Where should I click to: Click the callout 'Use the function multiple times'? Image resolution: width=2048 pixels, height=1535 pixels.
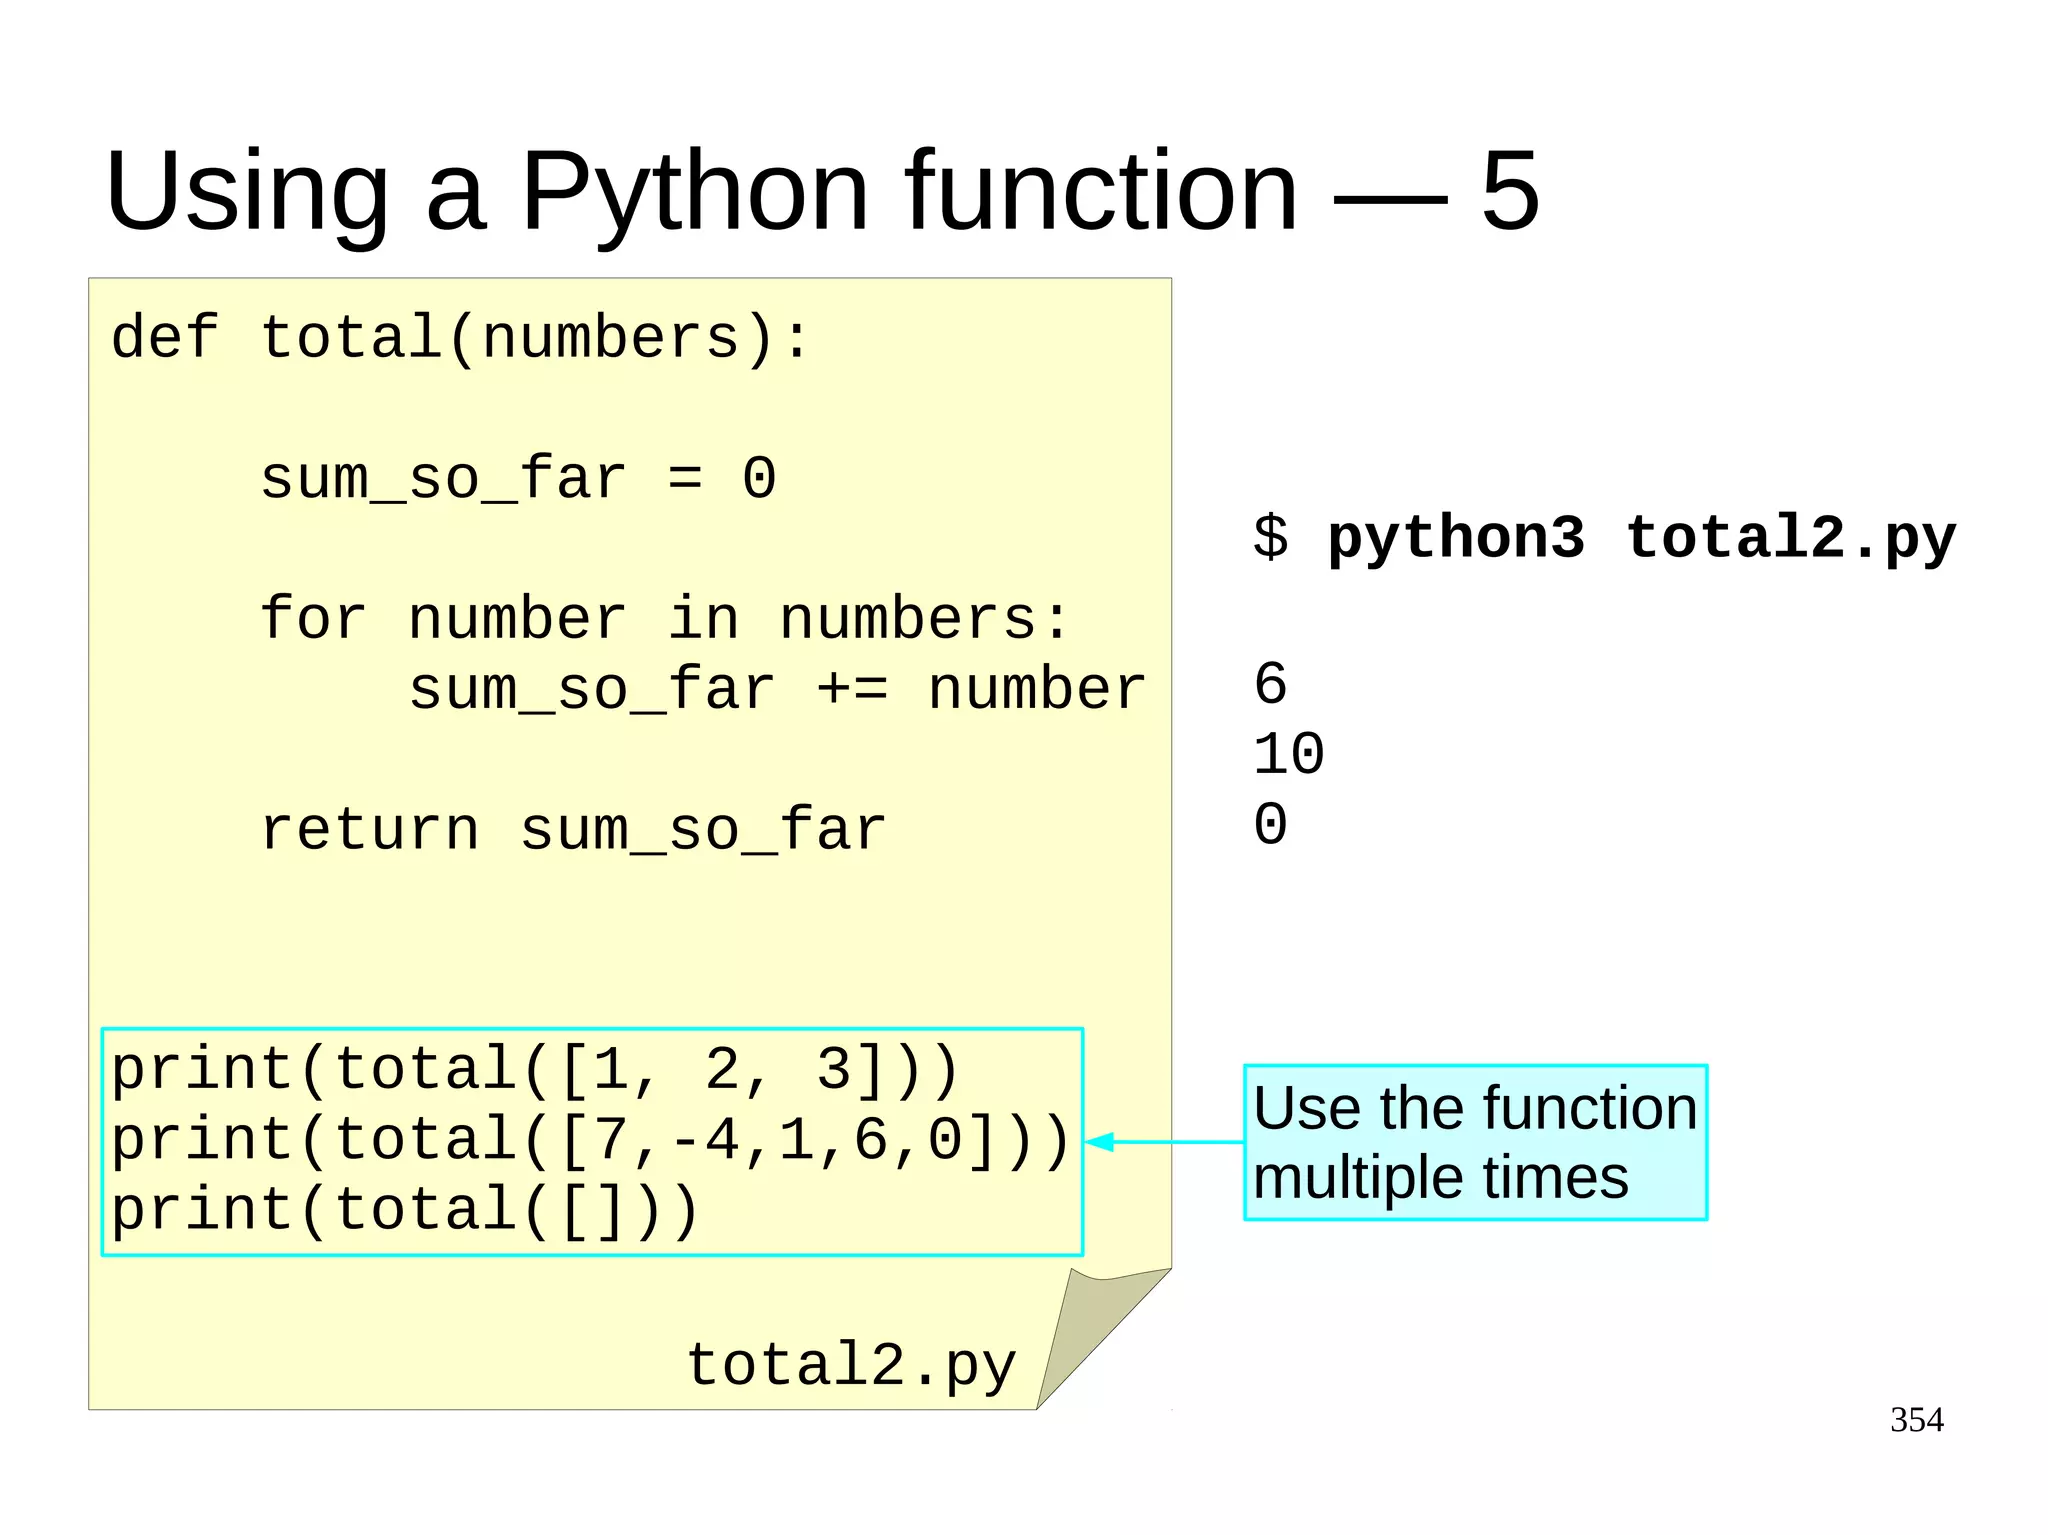[1475, 1142]
